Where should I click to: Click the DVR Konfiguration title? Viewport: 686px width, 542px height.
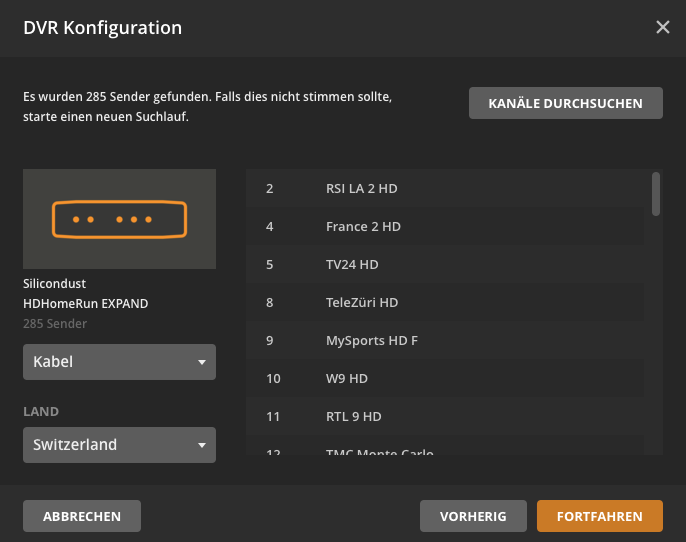tap(102, 28)
